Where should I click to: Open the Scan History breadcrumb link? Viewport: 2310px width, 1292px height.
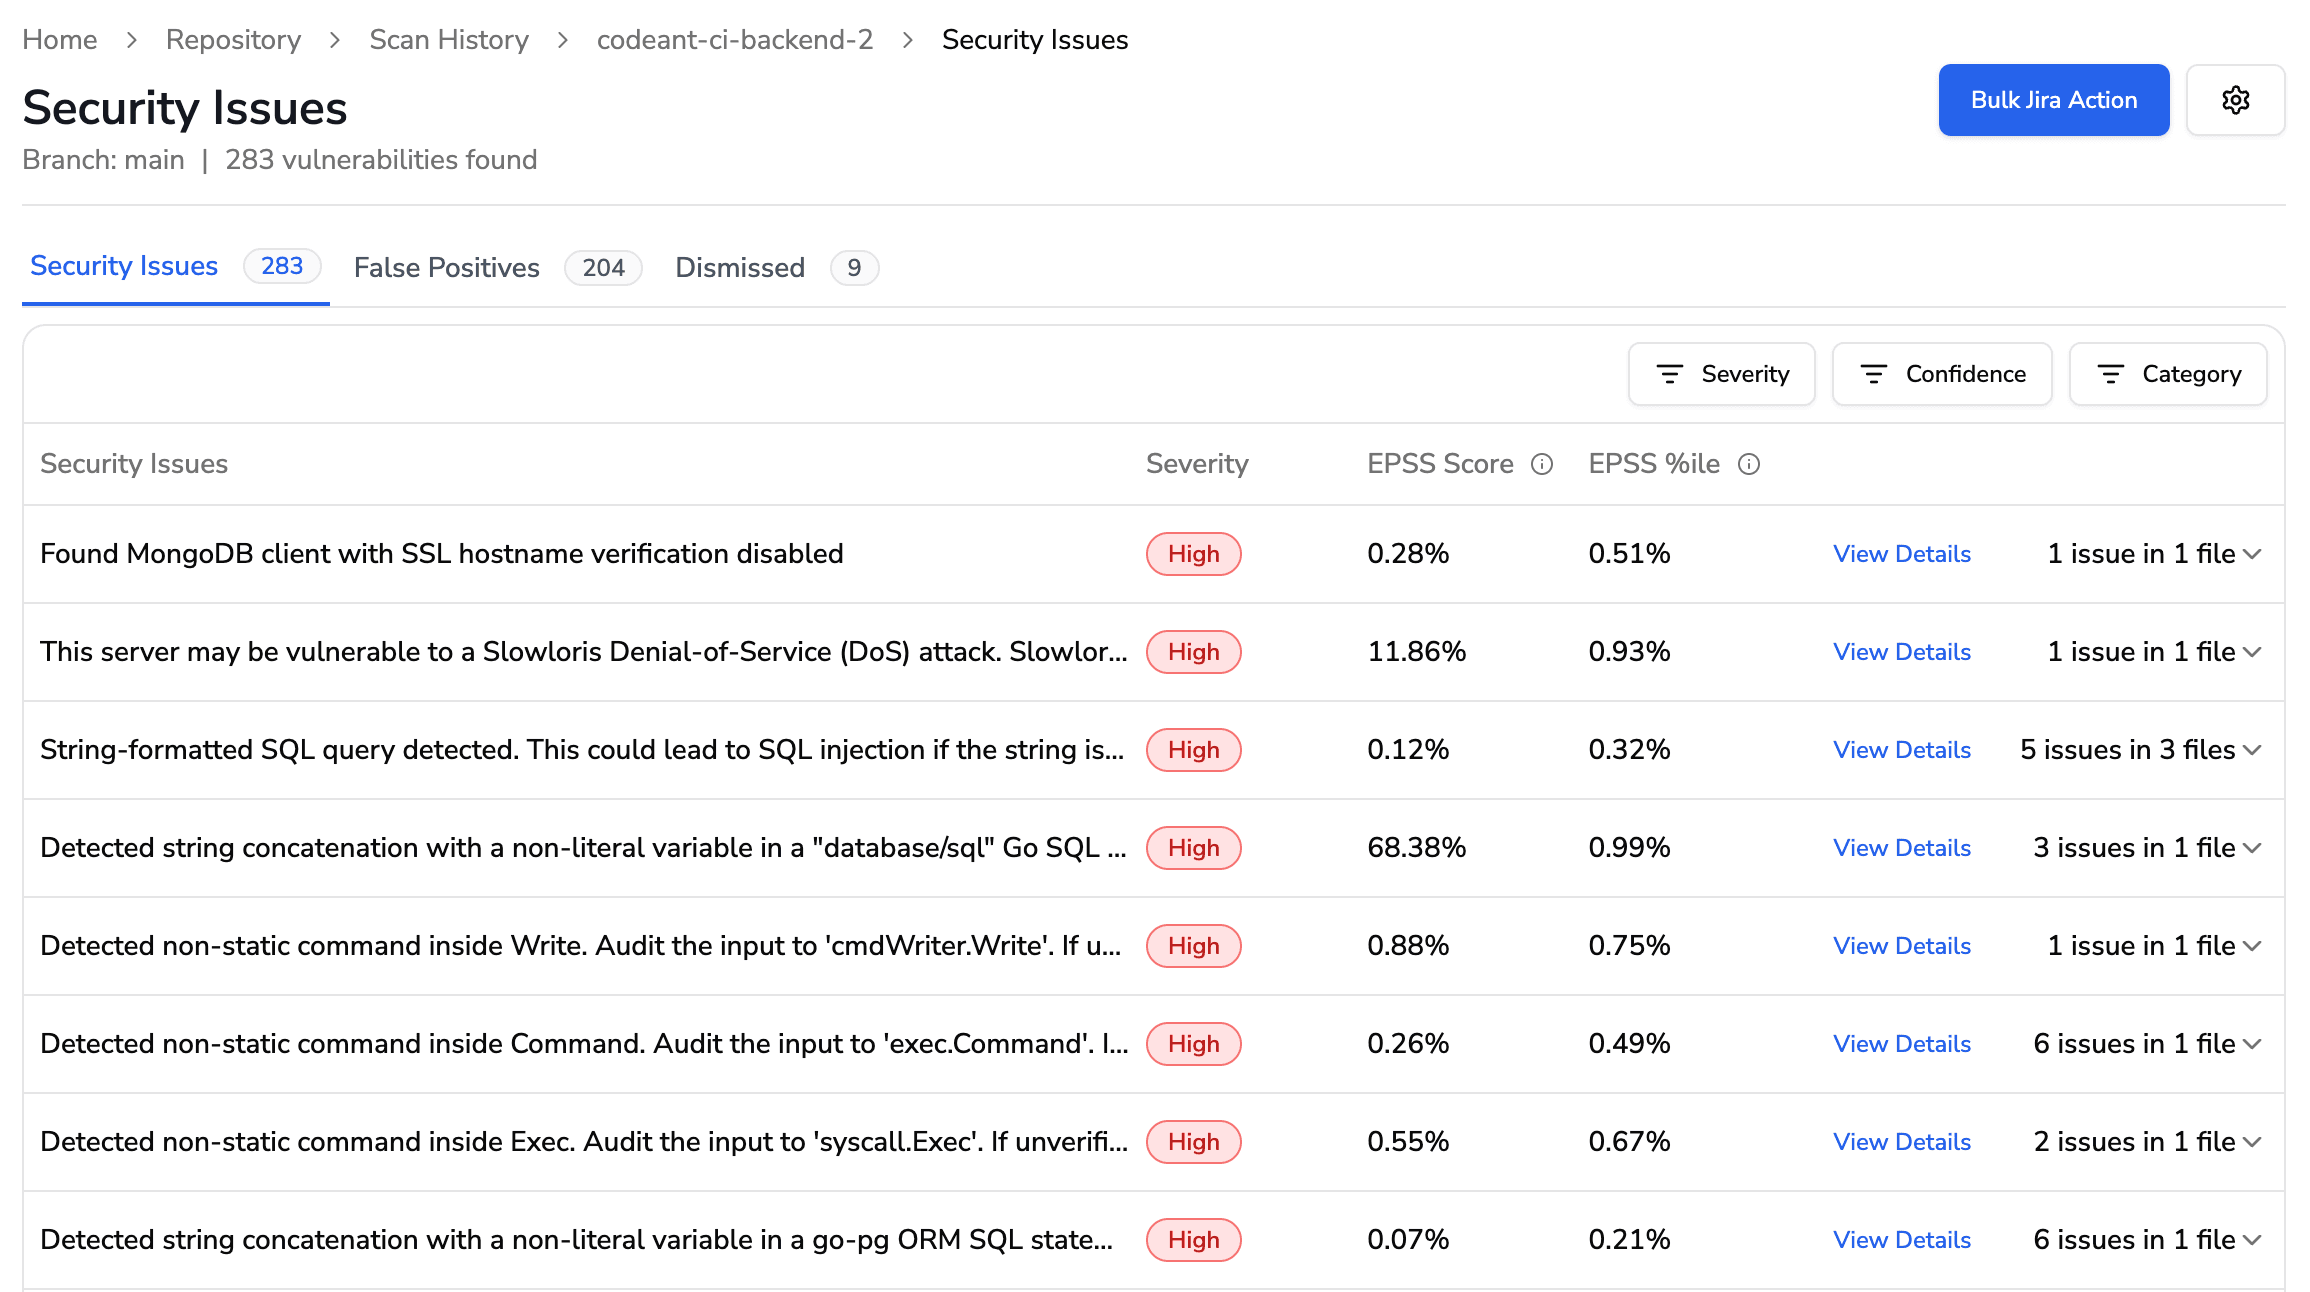pos(448,40)
